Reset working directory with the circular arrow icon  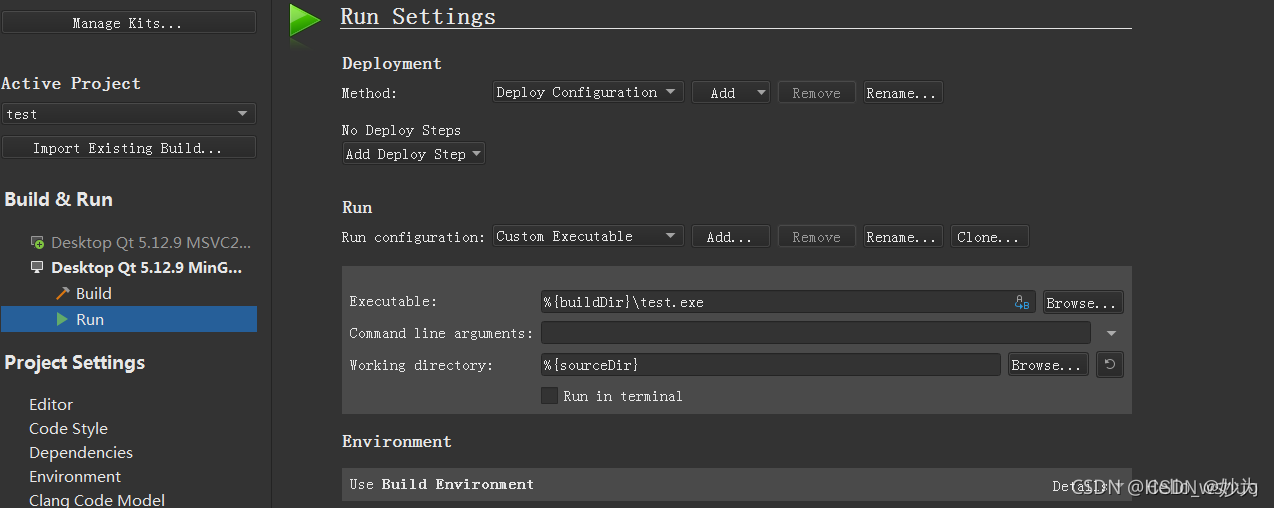coord(1109,365)
